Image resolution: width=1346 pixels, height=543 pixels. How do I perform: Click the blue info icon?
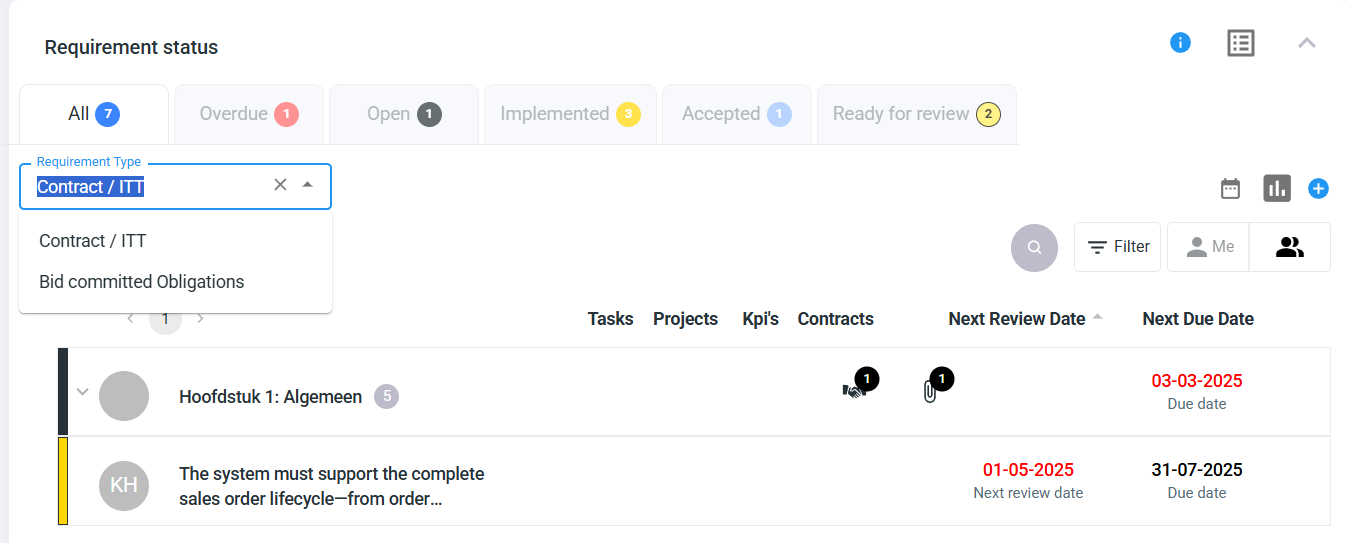1180,43
